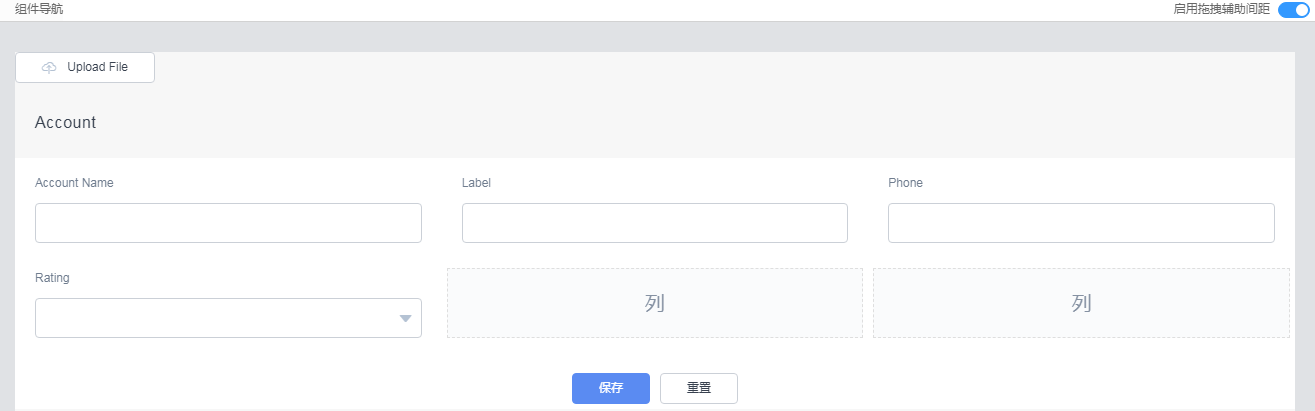The width and height of the screenshot is (1315, 411).
Task: Click the Upload File button text
Action: coord(97,67)
